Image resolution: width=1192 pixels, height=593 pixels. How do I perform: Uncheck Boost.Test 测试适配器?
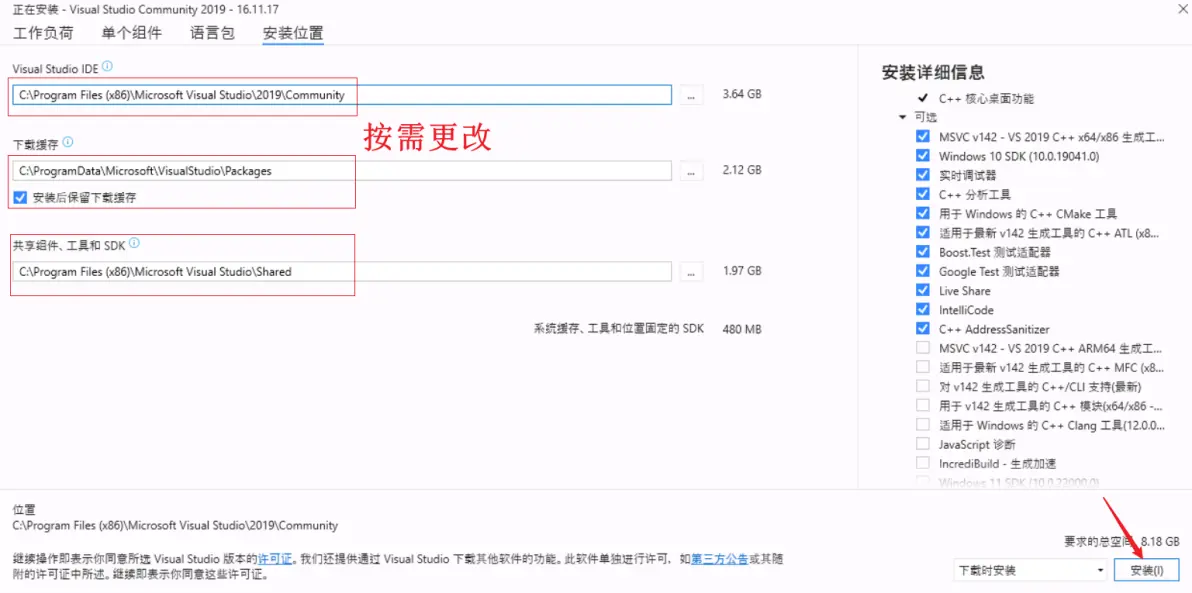[x=923, y=252]
